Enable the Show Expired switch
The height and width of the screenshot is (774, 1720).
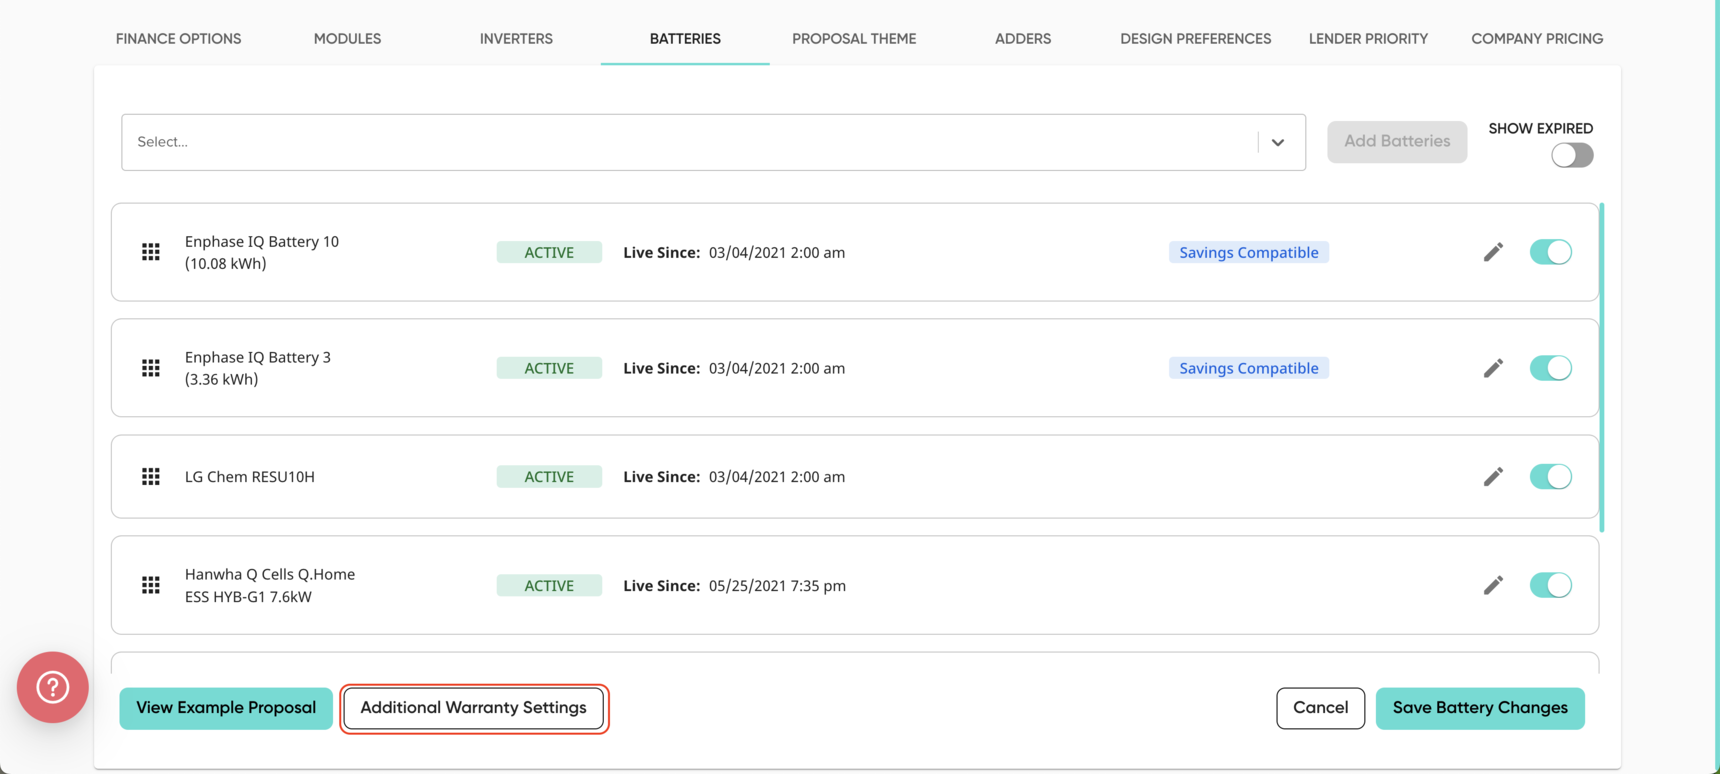coord(1572,155)
